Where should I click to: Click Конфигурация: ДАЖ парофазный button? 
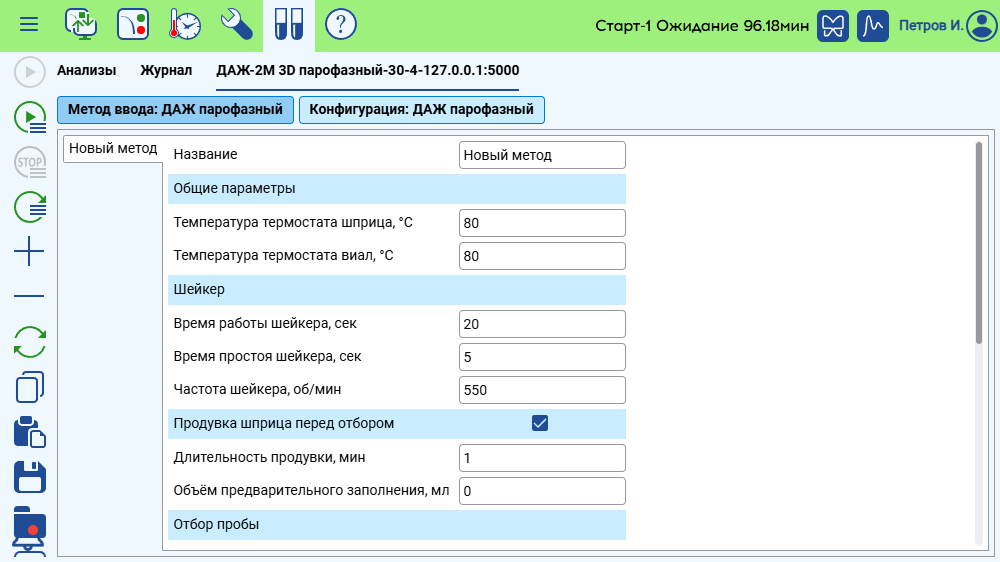tap(421, 110)
